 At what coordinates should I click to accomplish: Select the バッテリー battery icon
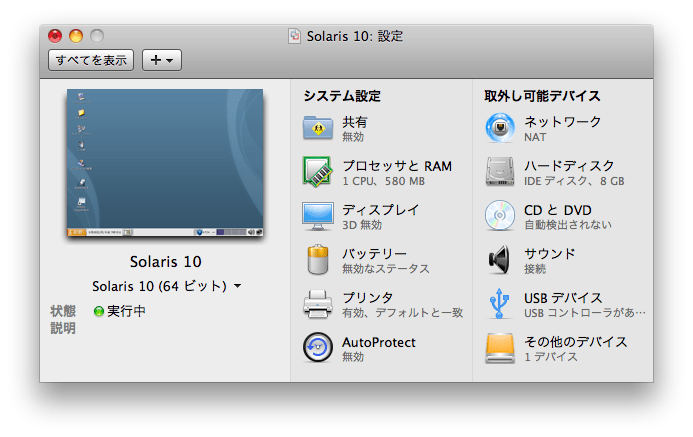tap(317, 260)
